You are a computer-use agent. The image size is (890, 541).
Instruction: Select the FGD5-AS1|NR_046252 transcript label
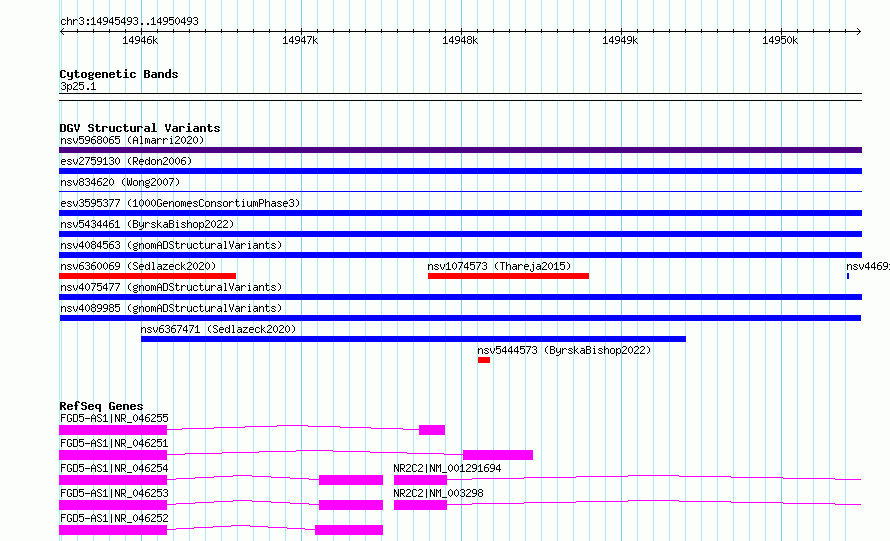114,518
